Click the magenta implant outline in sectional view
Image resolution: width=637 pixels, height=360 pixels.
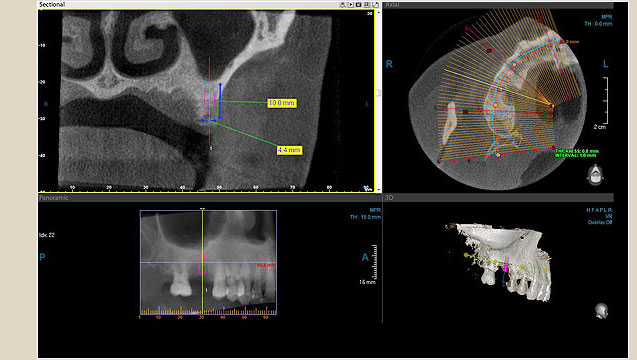[x=209, y=101]
